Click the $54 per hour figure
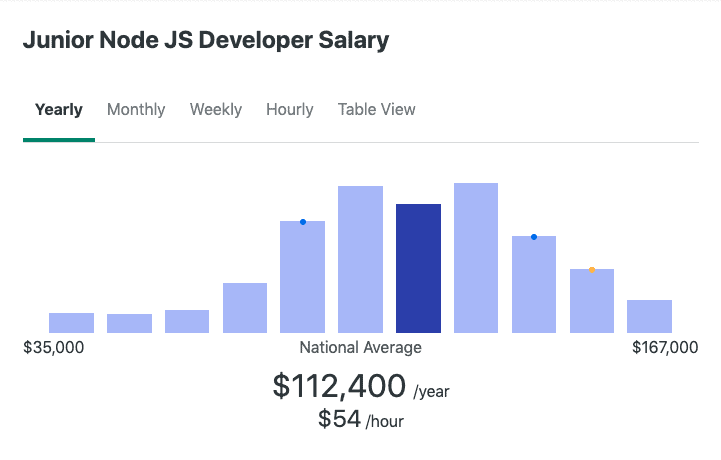The height and width of the screenshot is (460, 721). tap(339, 420)
